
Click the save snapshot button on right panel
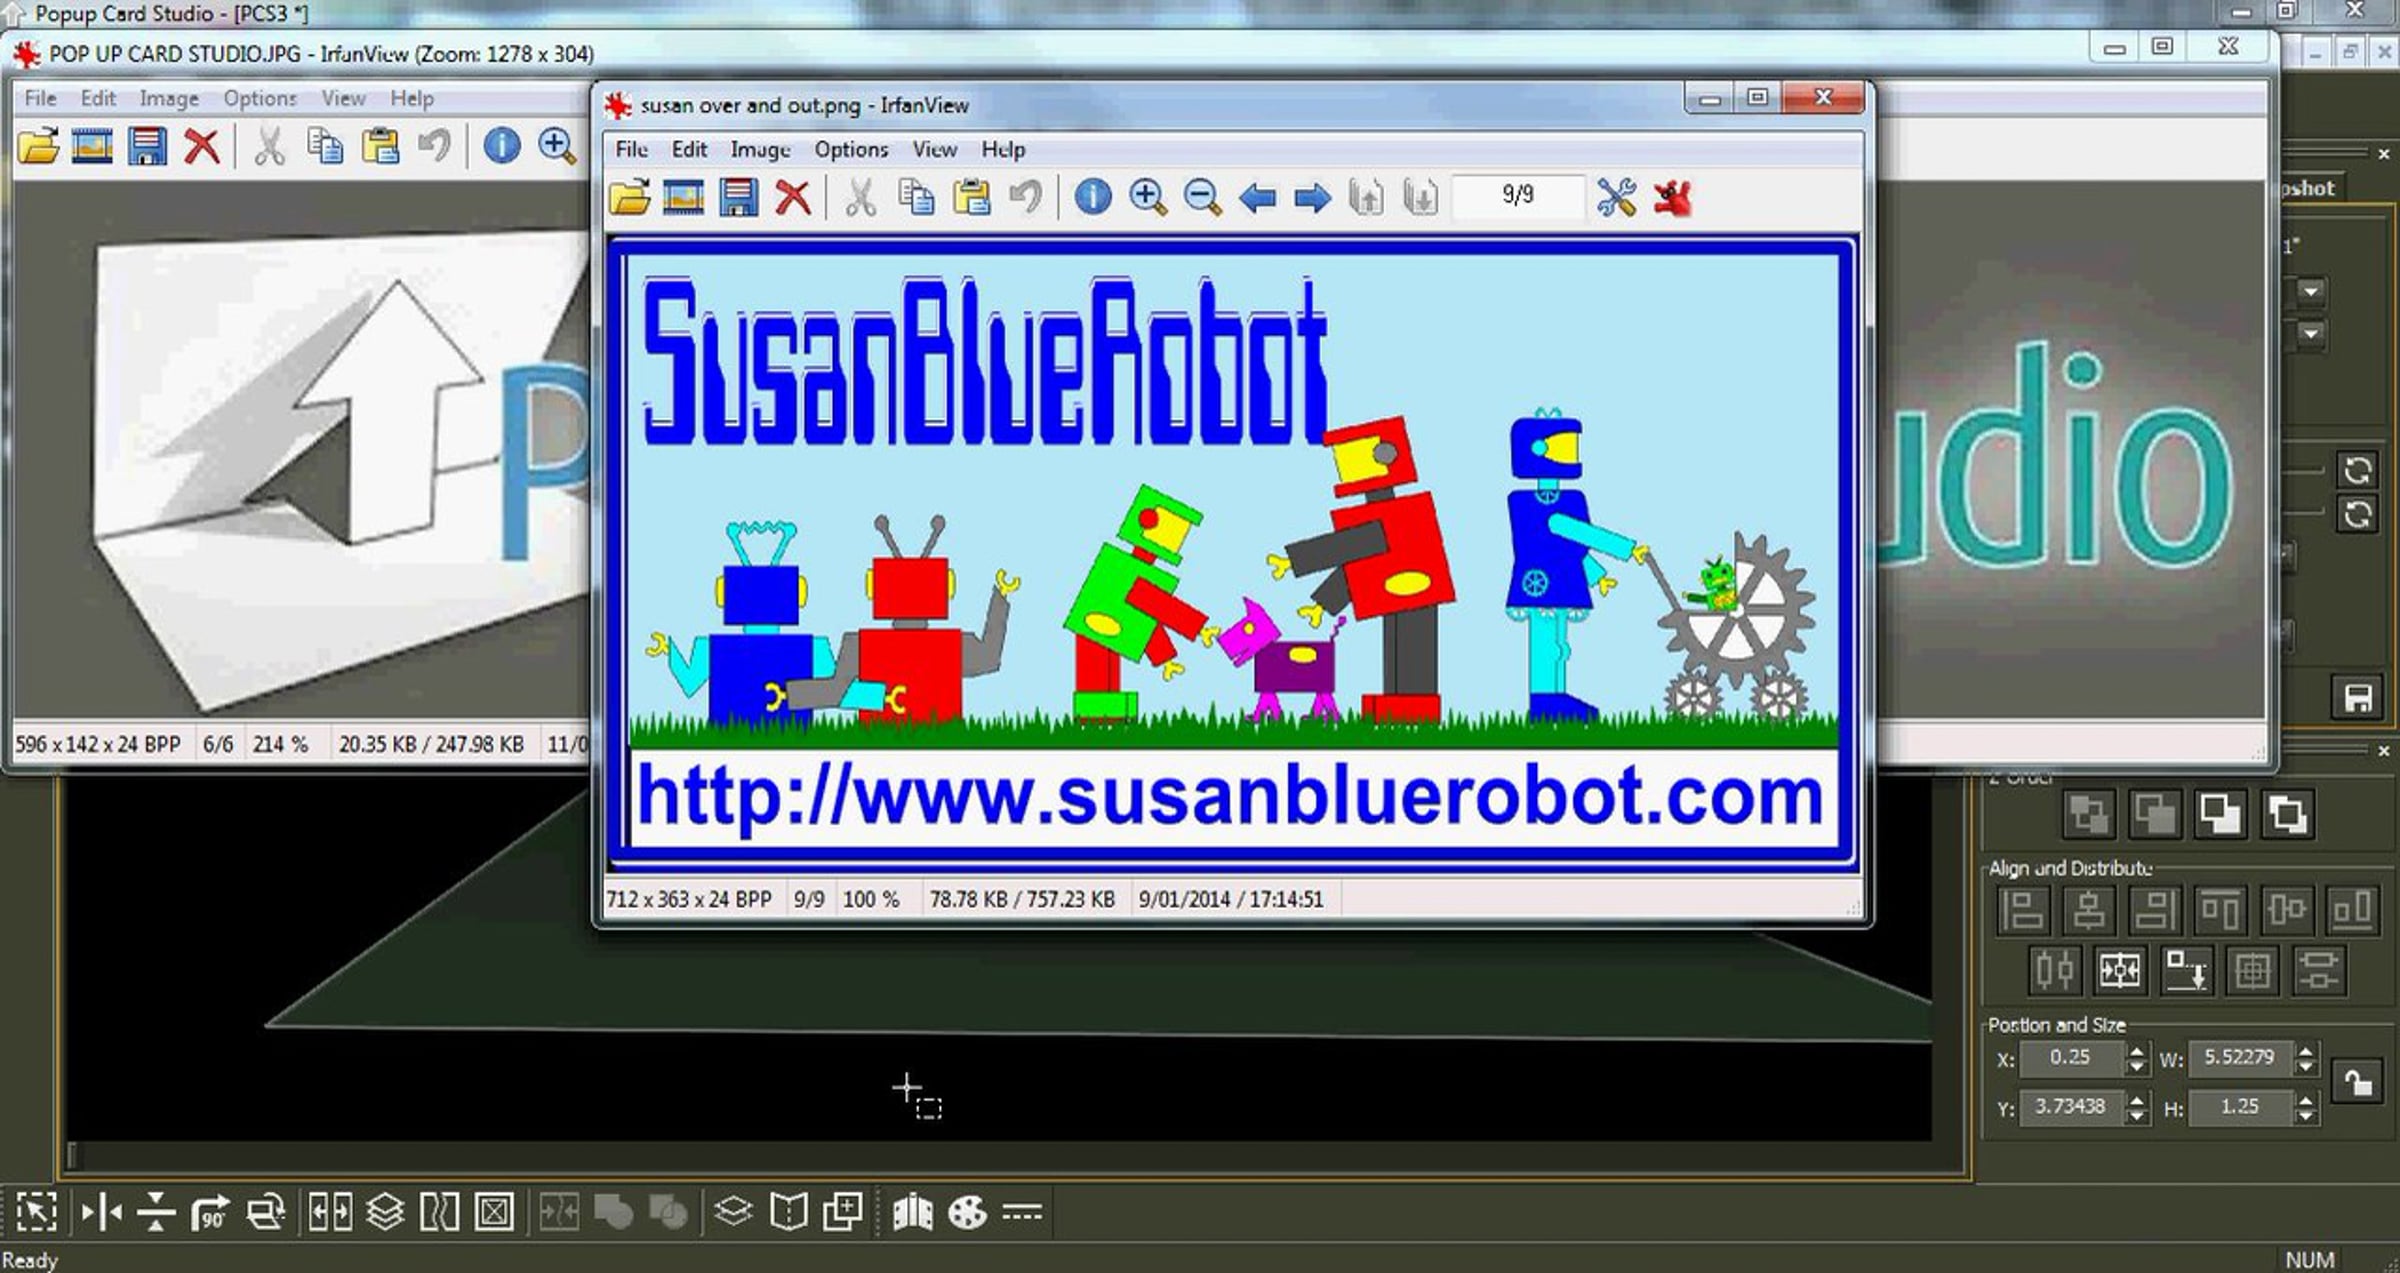(2358, 697)
